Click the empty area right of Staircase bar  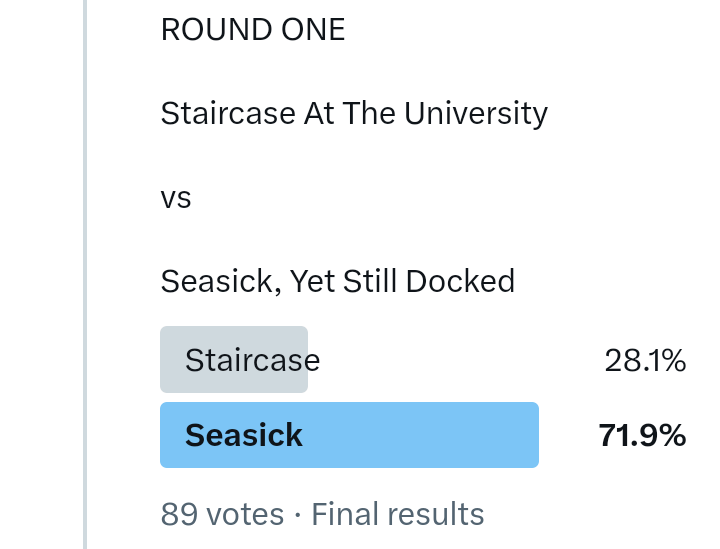[x=450, y=360]
